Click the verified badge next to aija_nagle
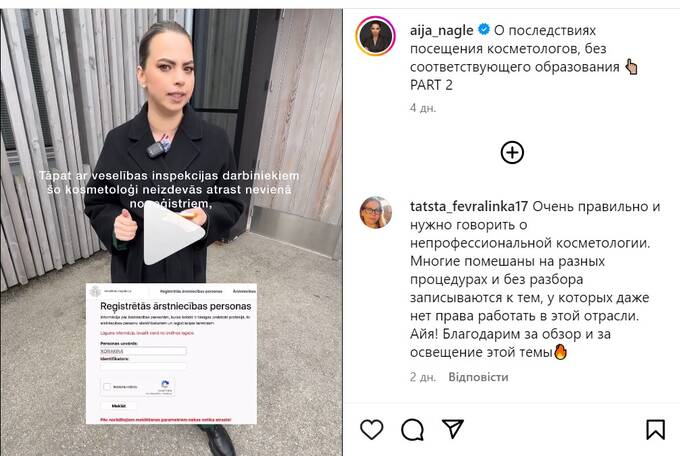Screen dimensions: 680x456 click(484, 30)
